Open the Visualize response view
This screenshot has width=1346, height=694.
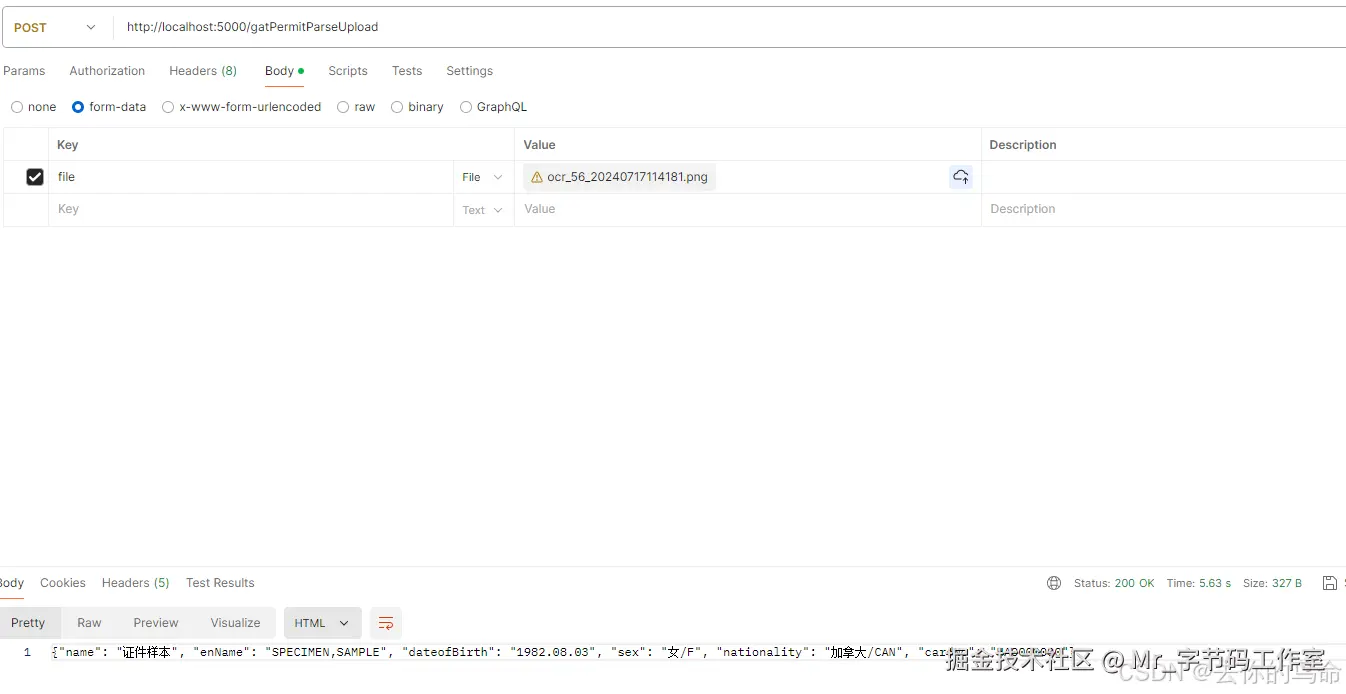click(x=235, y=623)
